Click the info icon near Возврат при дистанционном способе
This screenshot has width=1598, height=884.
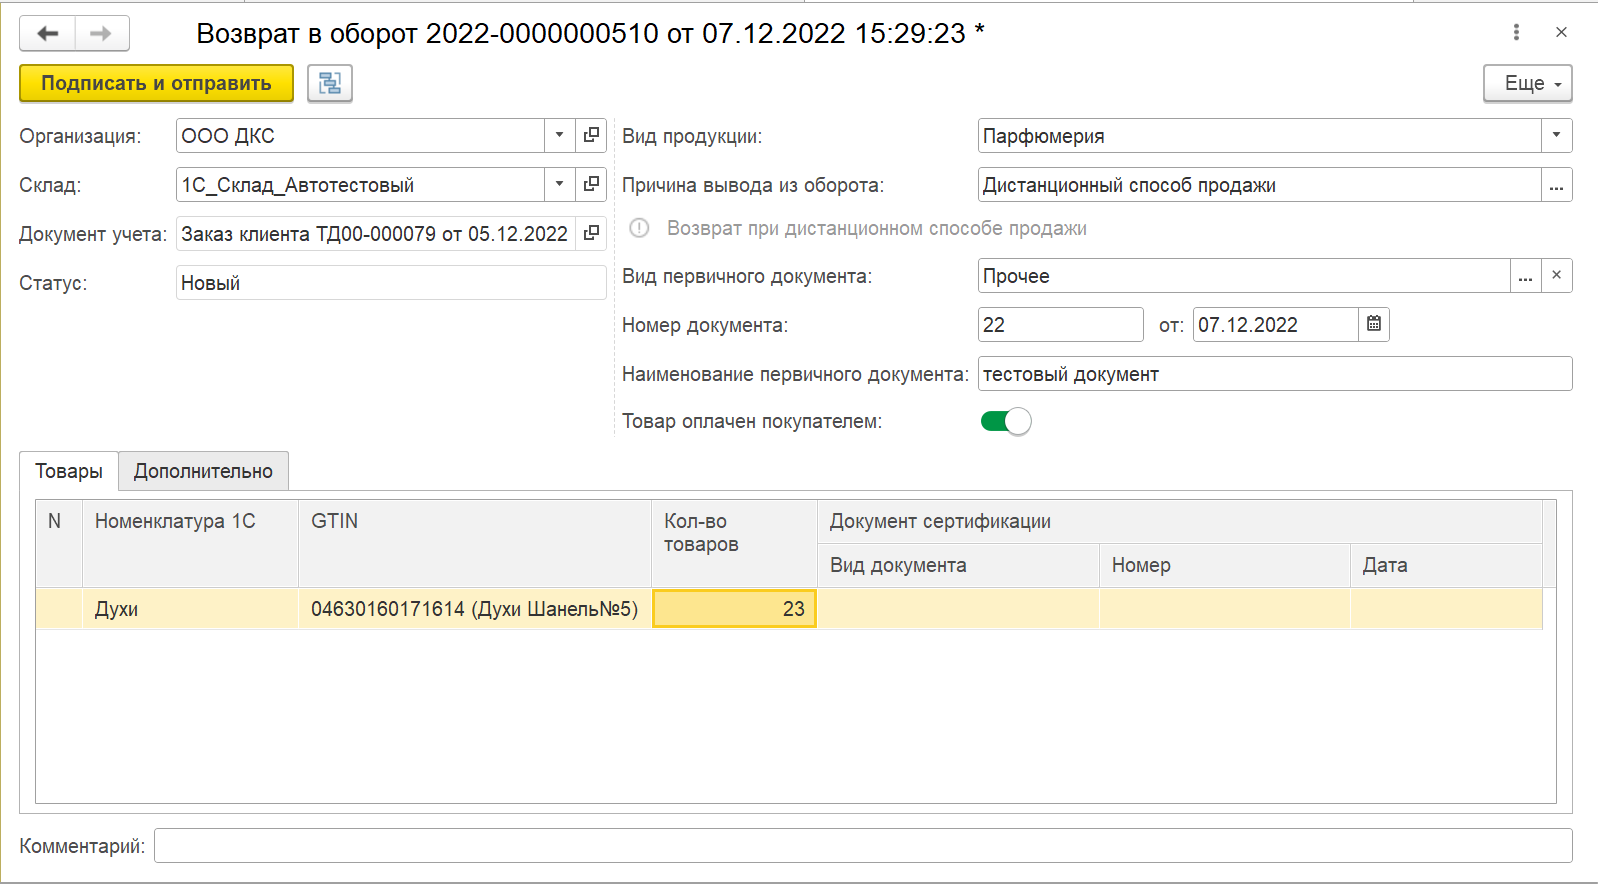coord(639,228)
